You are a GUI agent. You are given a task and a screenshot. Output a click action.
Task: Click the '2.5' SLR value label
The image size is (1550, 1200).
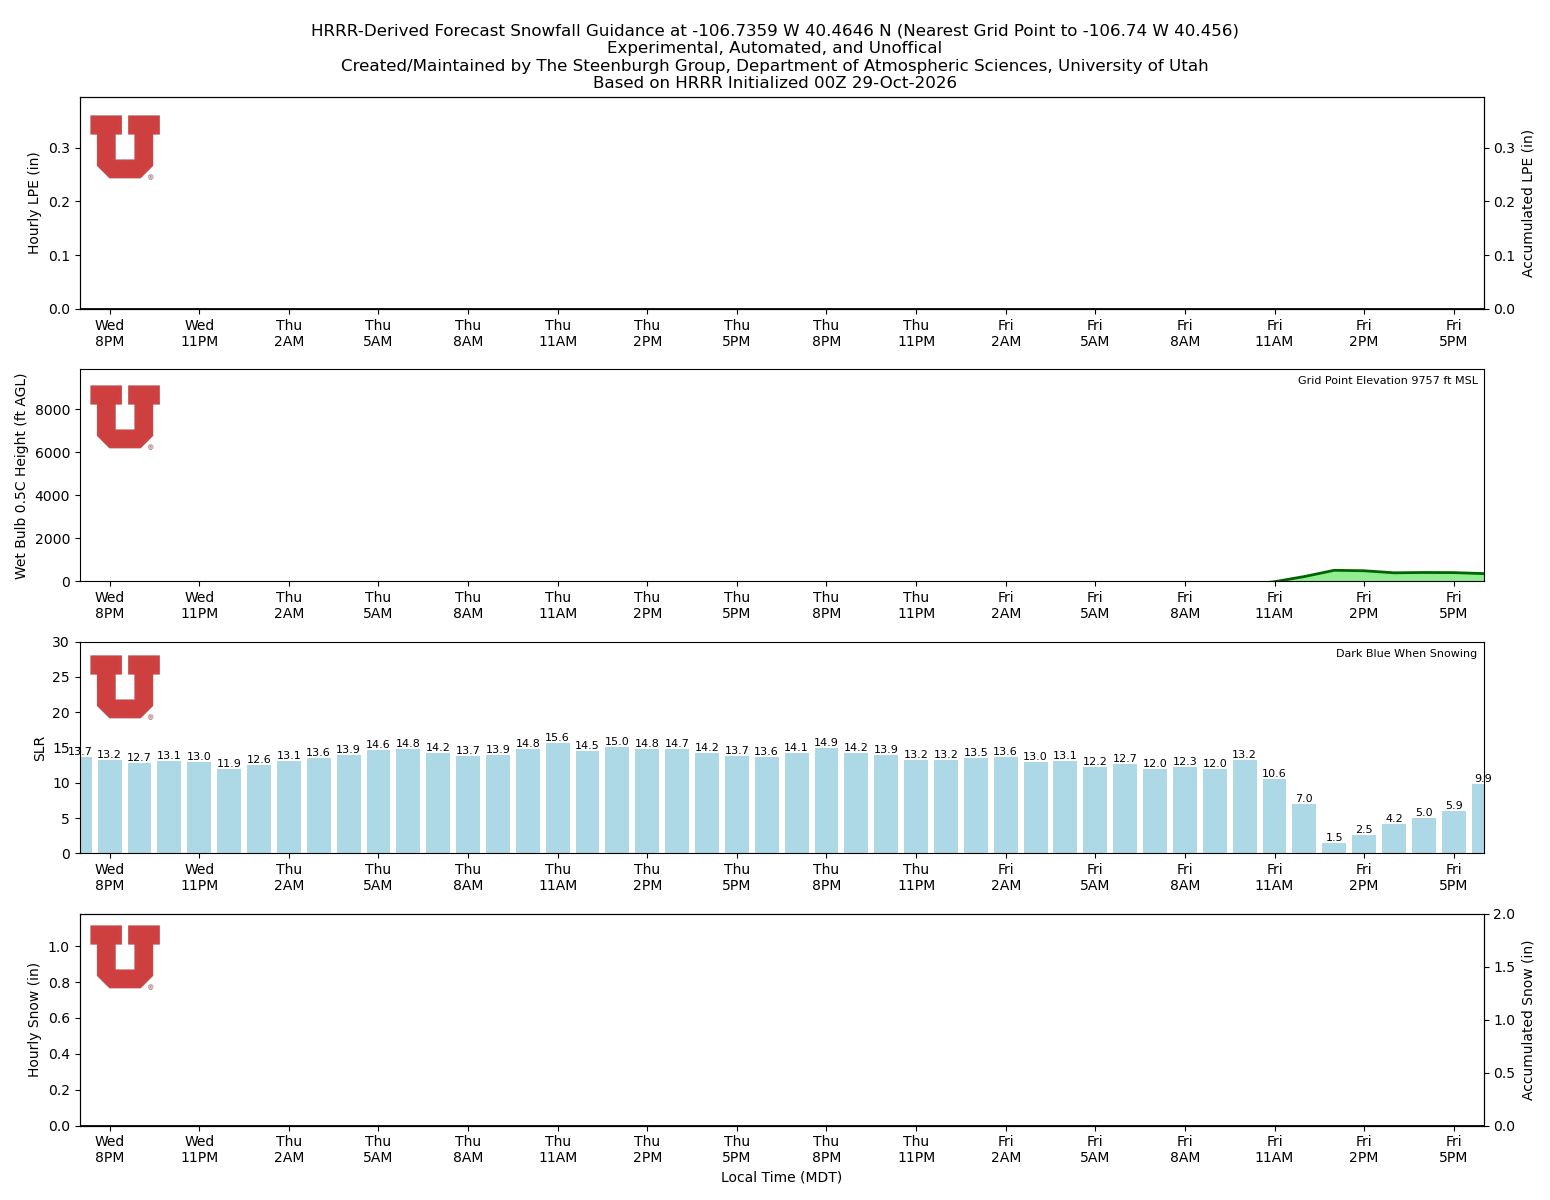1364,830
